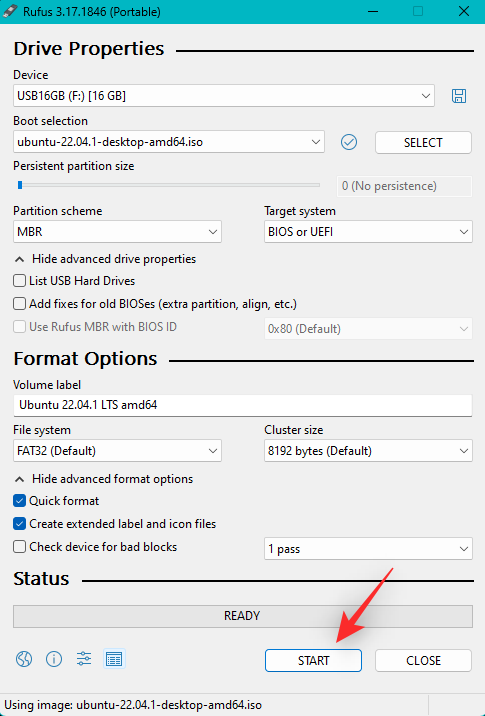Enable List USB Hard Drives checkbox
Image resolution: width=485 pixels, height=716 pixels.
click(19, 280)
